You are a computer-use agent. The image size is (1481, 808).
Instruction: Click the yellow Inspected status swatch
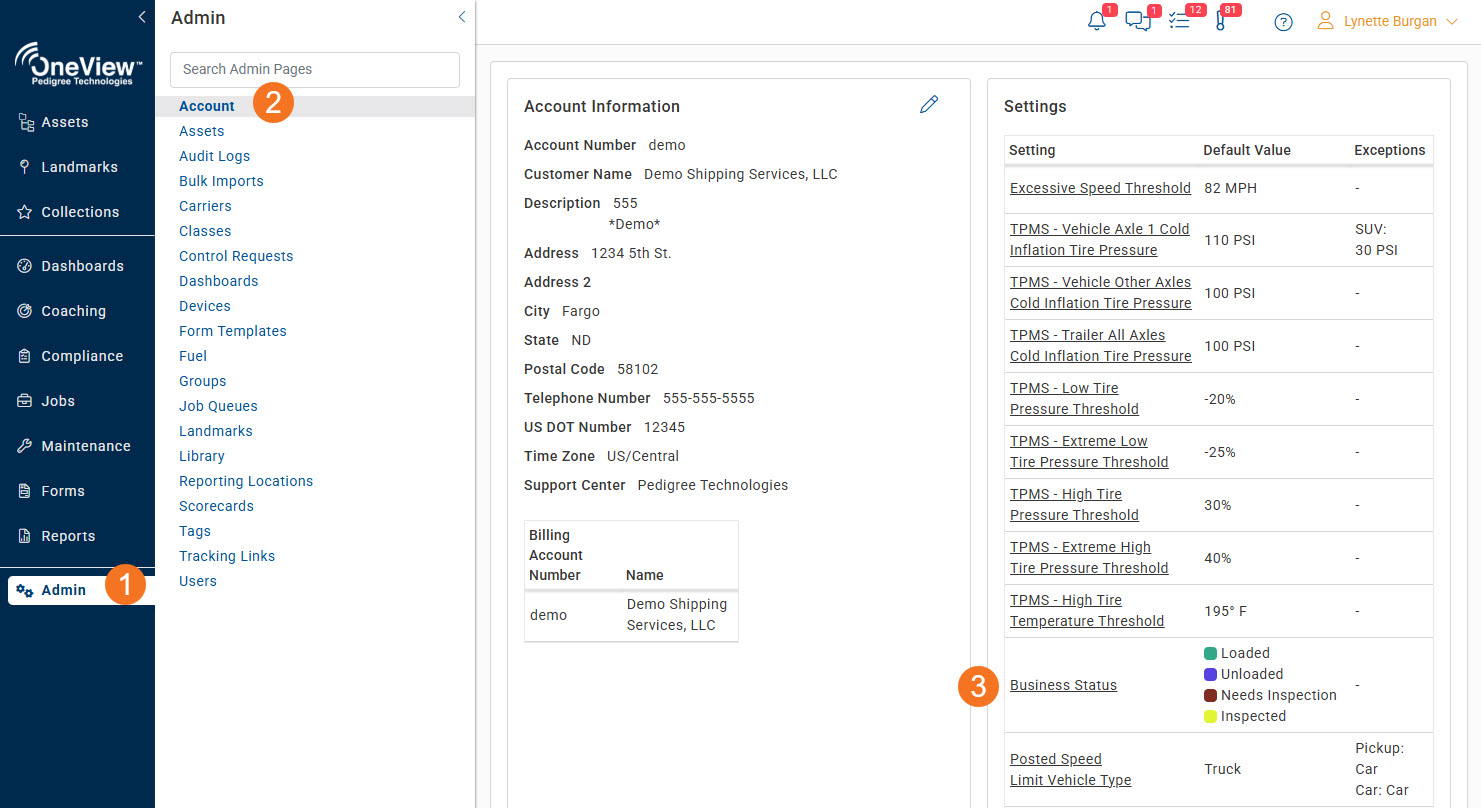tap(1210, 716)
